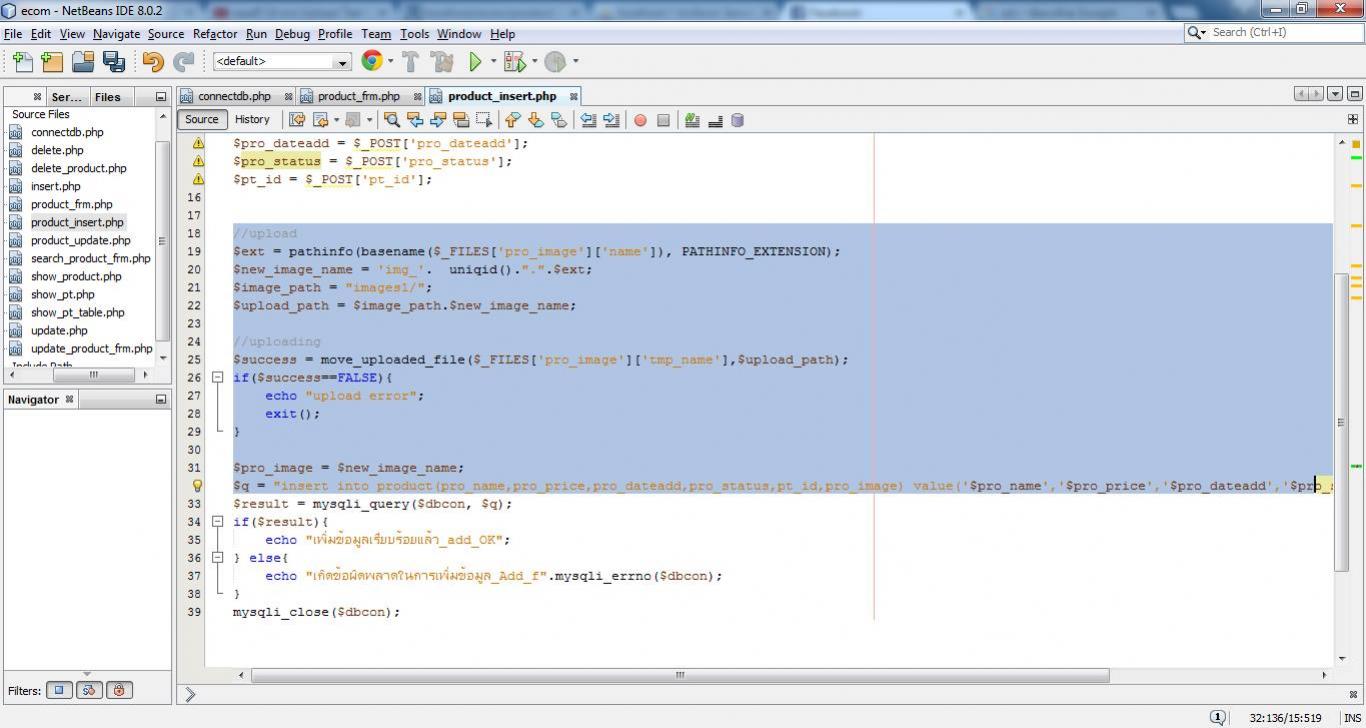
Task: Toggle the second Navigator filter button
Action: click(x=89, y=690)
